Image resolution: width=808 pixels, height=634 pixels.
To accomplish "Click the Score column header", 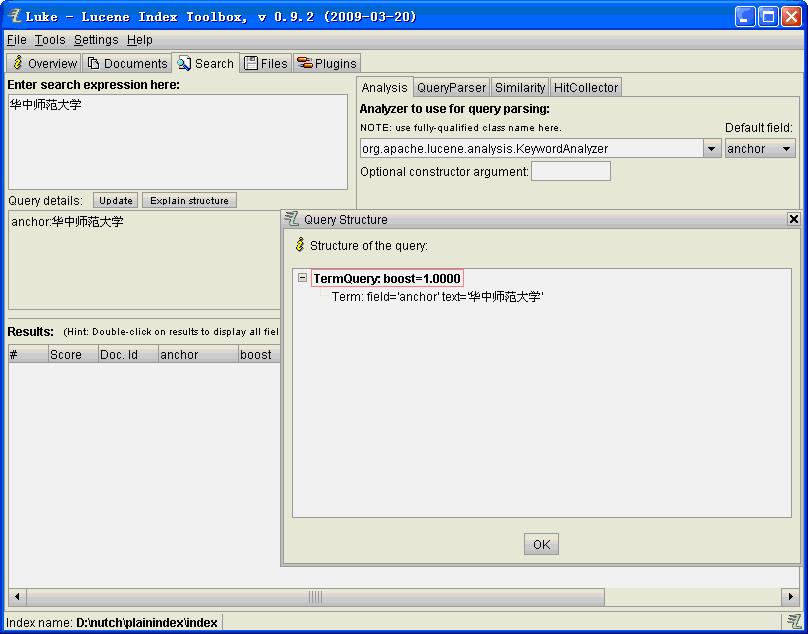I will tap(73, 355).
